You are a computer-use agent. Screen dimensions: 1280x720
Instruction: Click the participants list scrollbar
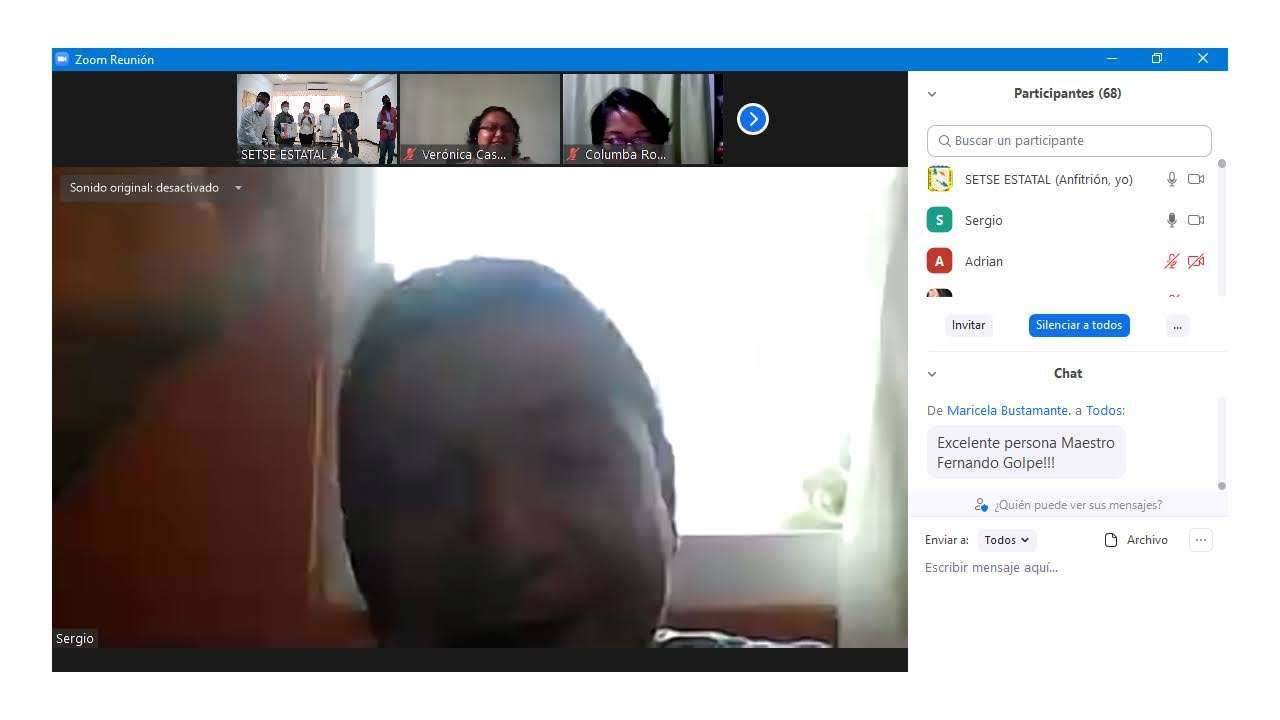[1221, 226]
